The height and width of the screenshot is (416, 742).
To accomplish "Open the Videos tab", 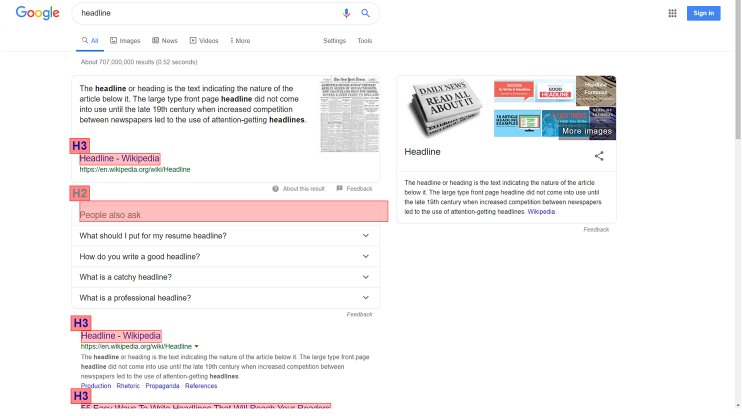I will click(204, 41).
